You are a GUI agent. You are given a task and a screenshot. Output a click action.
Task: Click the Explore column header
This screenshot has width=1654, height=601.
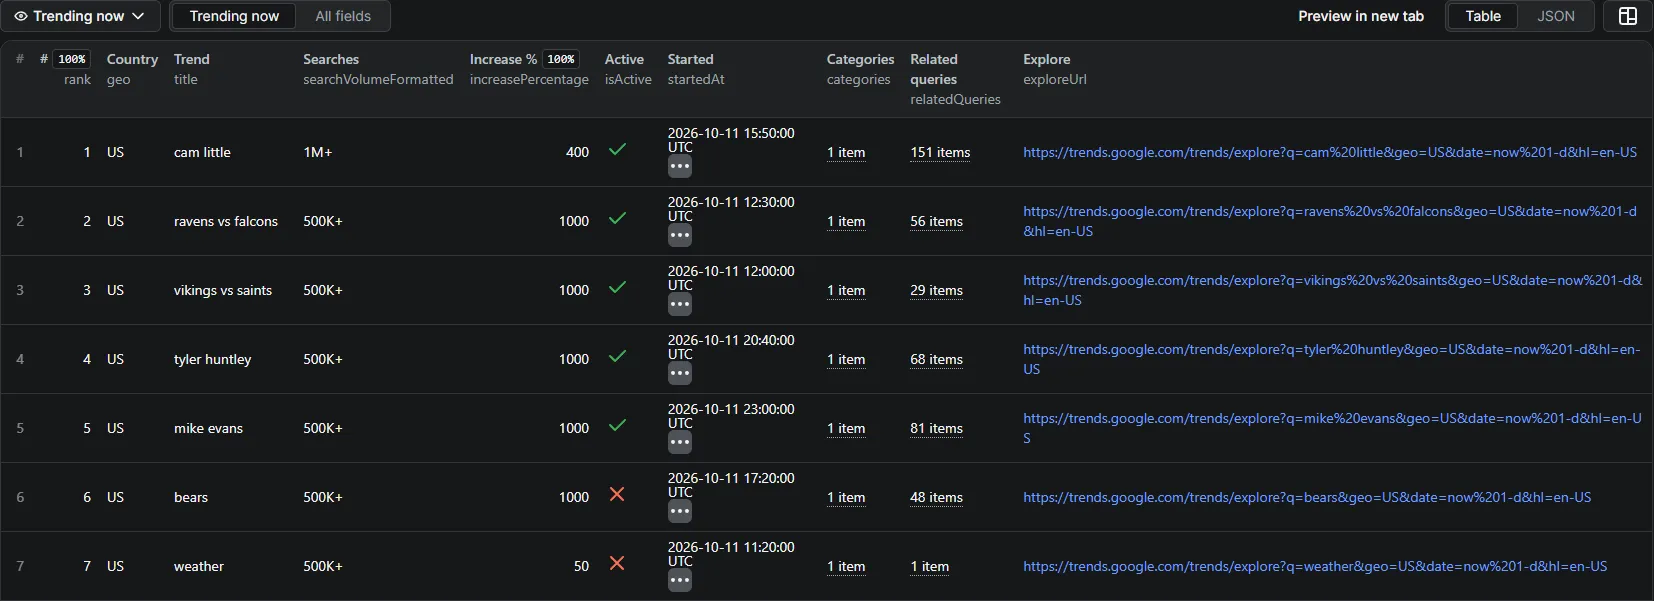tap(1054, 69)
